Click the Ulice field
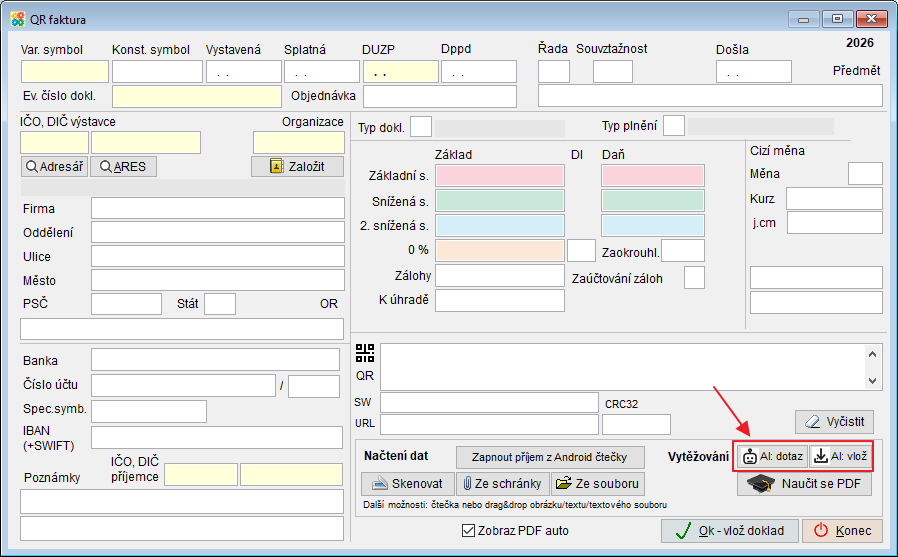898x557 pixels. (218, 256)
